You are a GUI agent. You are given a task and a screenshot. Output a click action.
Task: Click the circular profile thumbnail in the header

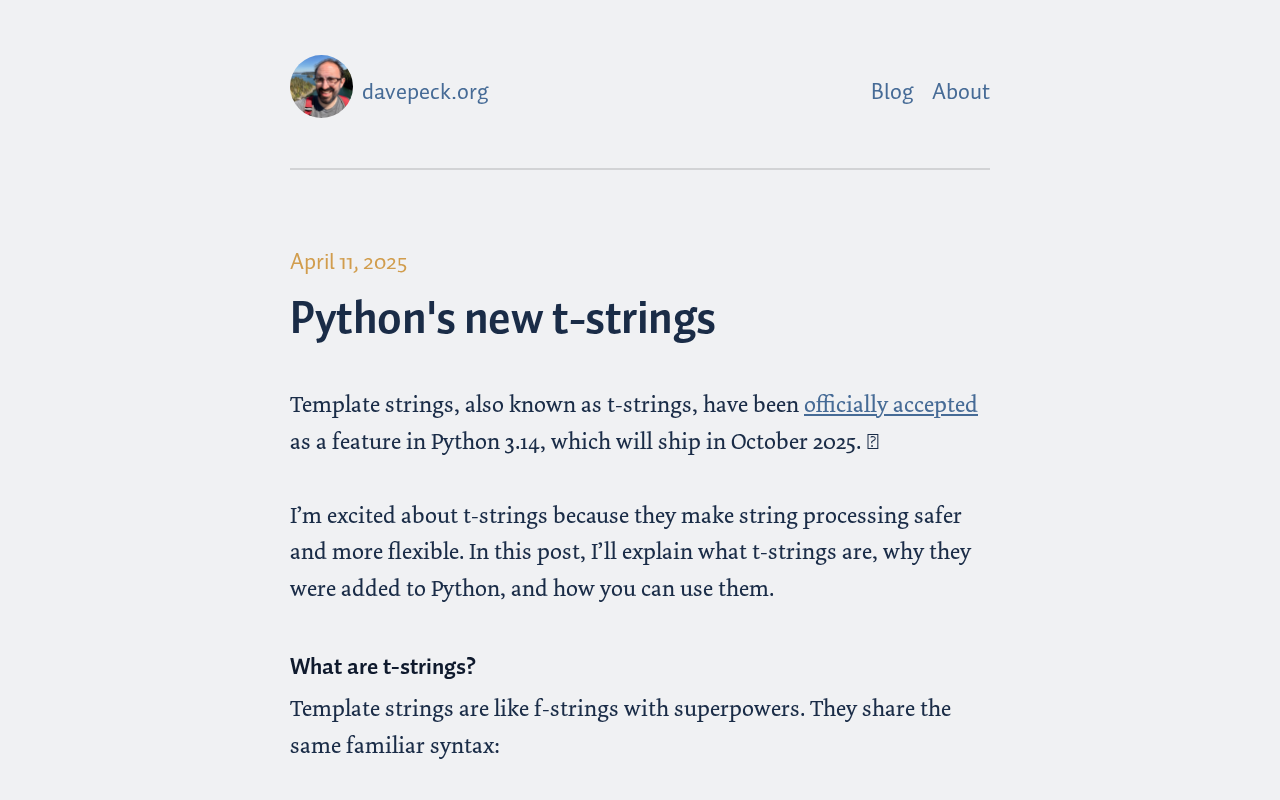pyautogui.click(x=321, y=86)
